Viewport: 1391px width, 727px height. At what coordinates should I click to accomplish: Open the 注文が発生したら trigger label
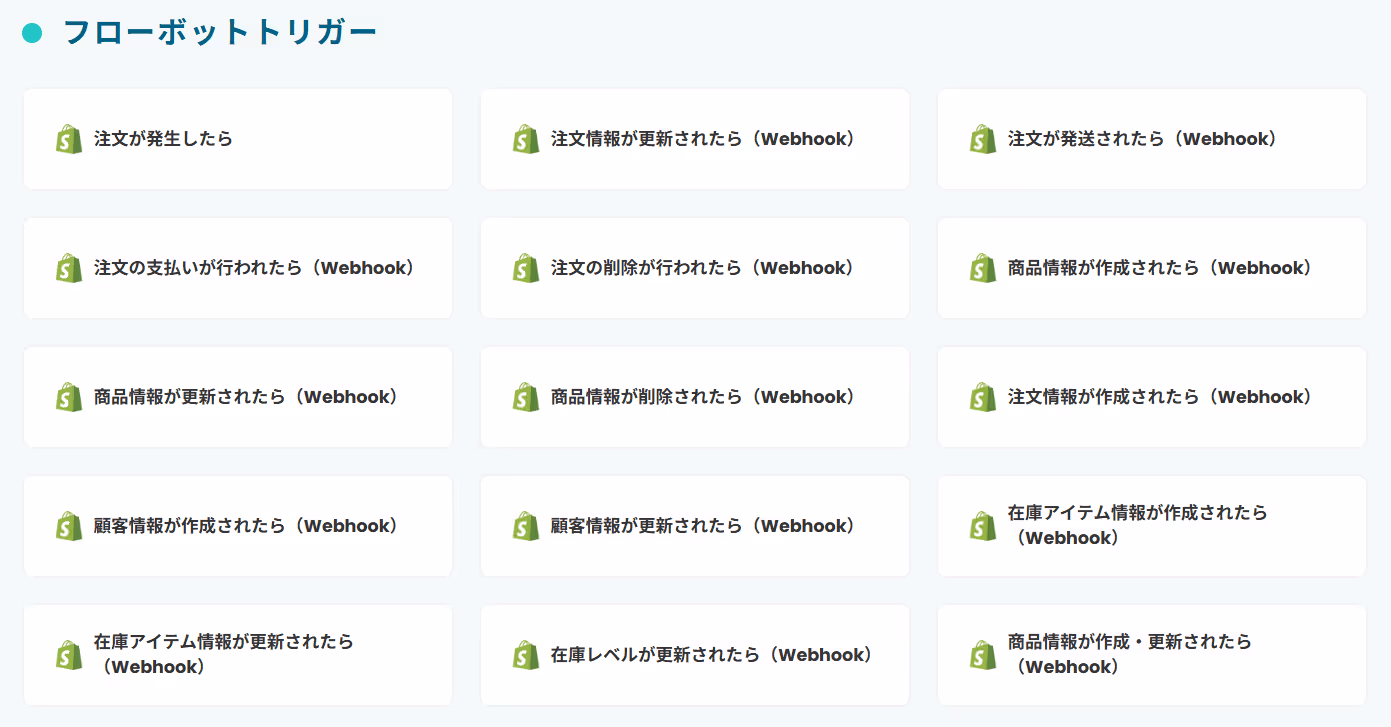(163, 139)
